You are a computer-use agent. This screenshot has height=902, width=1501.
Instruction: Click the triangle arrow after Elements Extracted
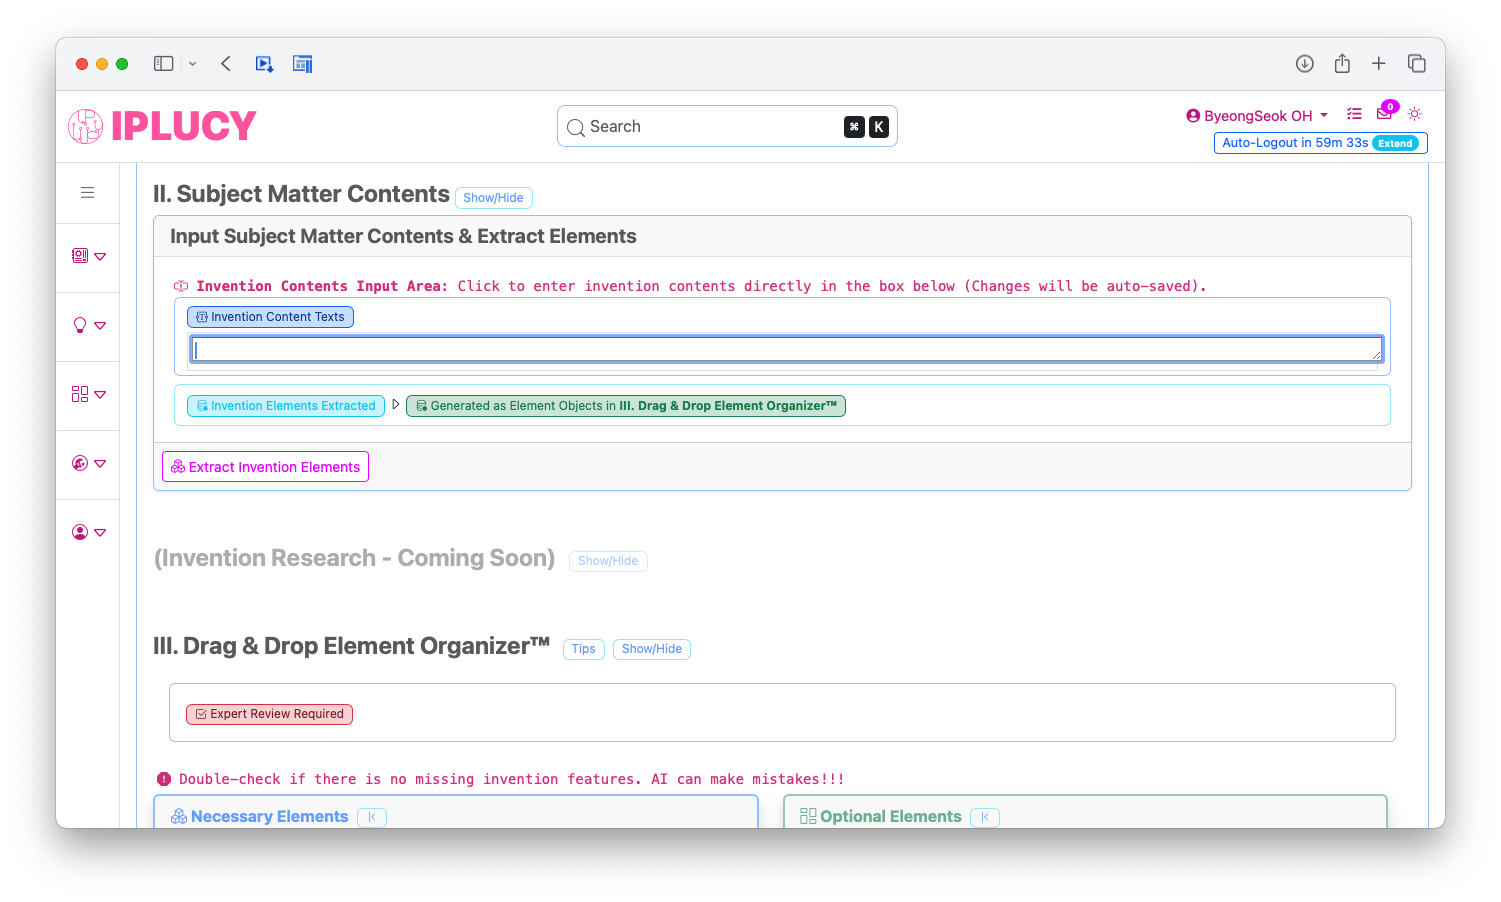(x=396, y=405)
